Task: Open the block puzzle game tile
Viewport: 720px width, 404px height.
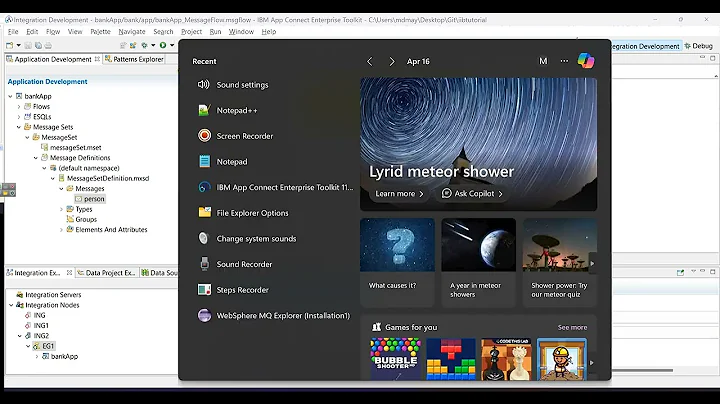Action: [451, 359]
